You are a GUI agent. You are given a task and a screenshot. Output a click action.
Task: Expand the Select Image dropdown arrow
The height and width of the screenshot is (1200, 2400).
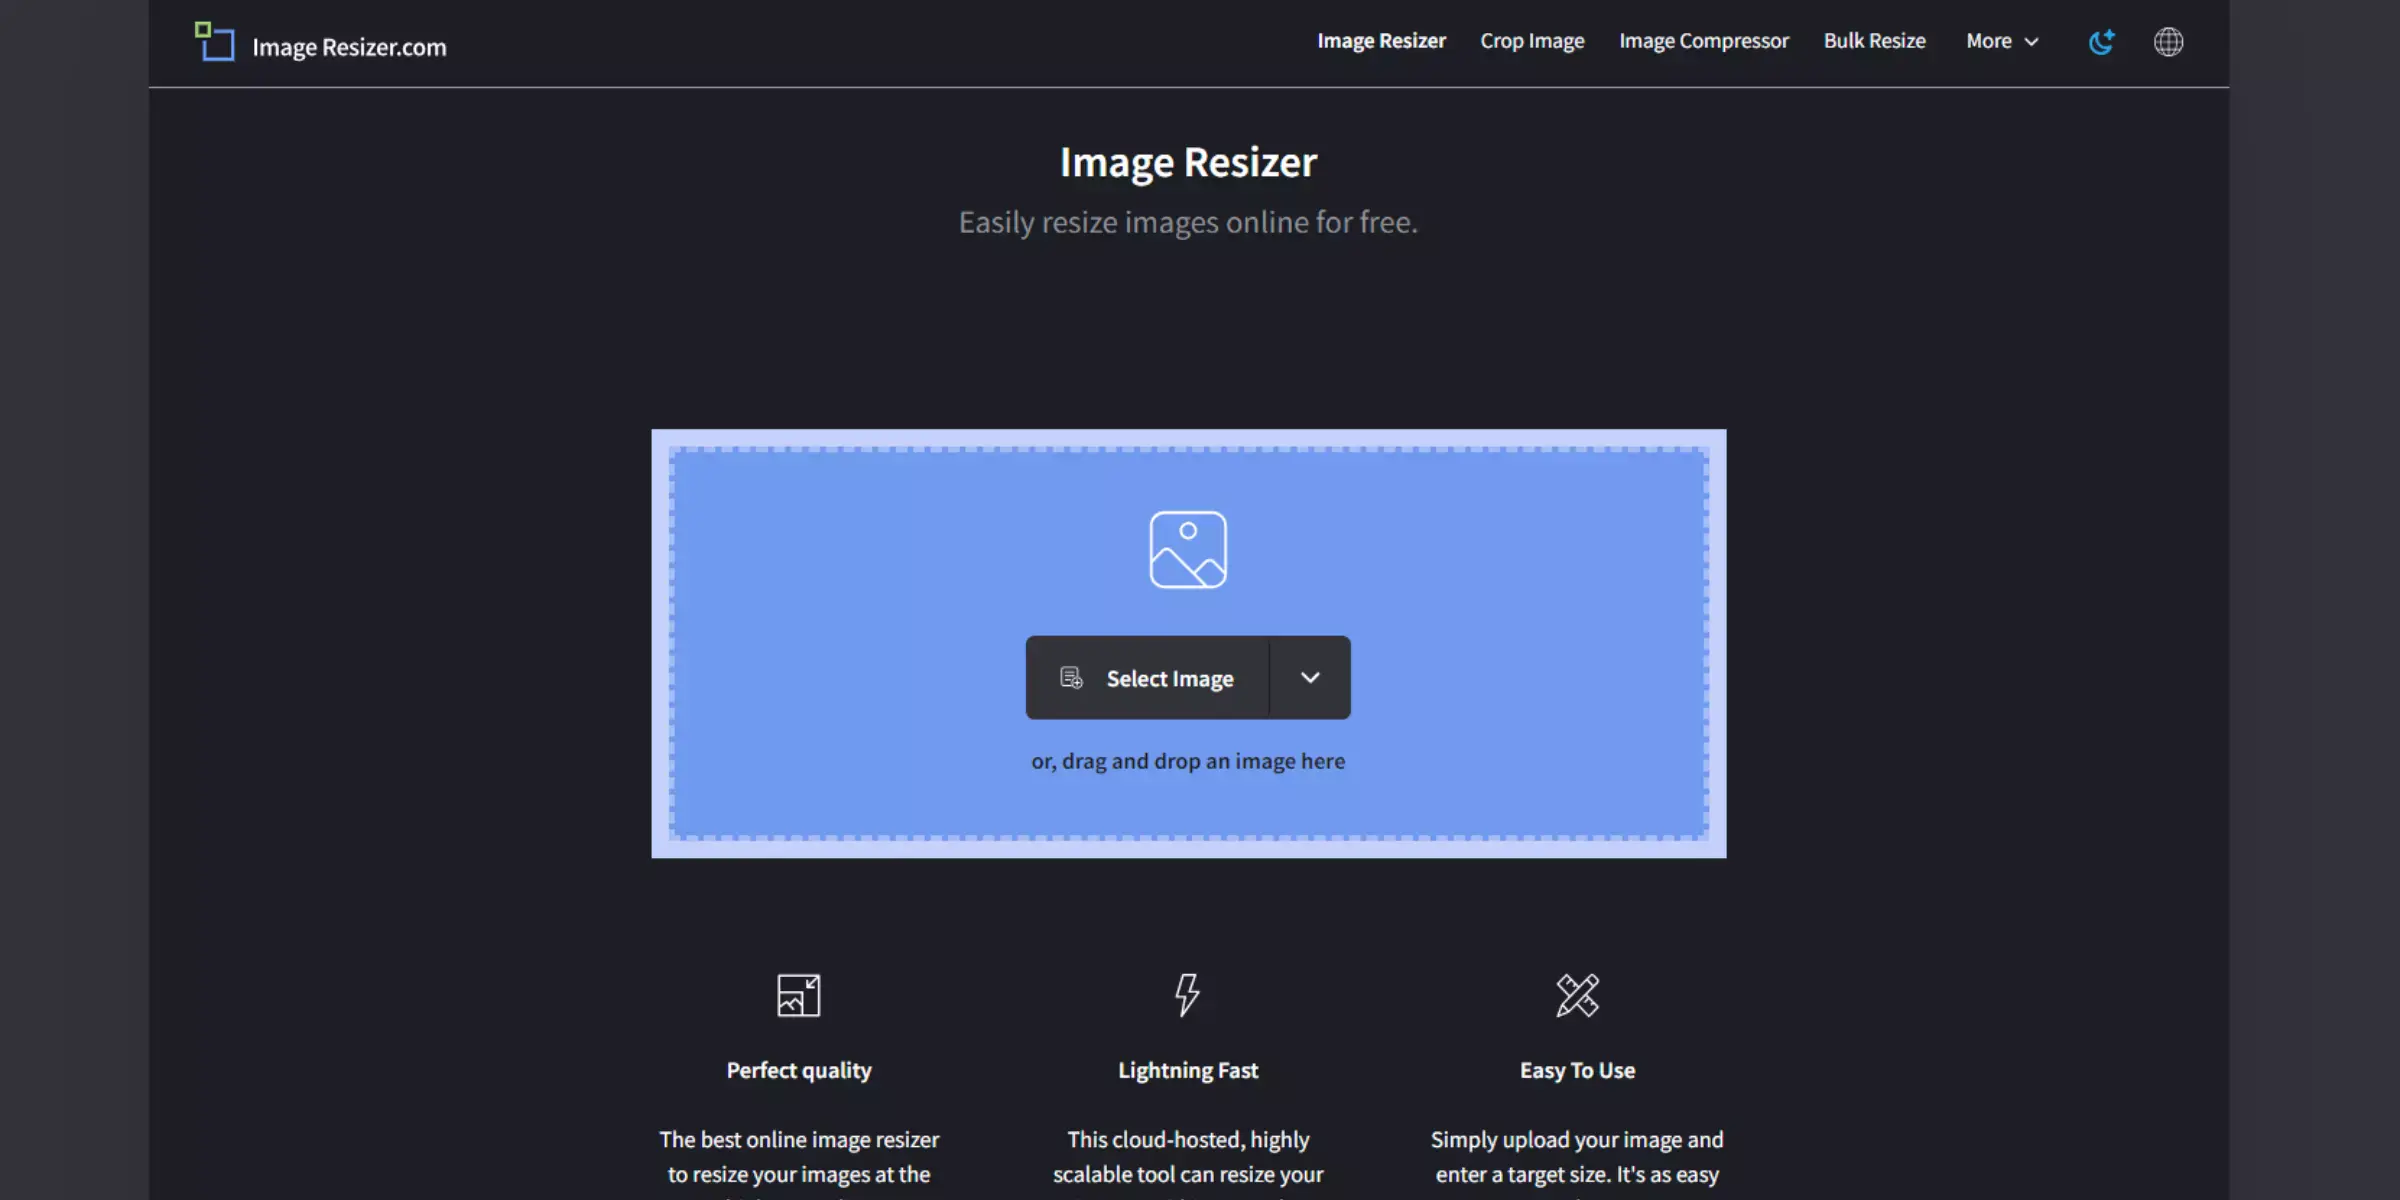[x=1309, y=677]
